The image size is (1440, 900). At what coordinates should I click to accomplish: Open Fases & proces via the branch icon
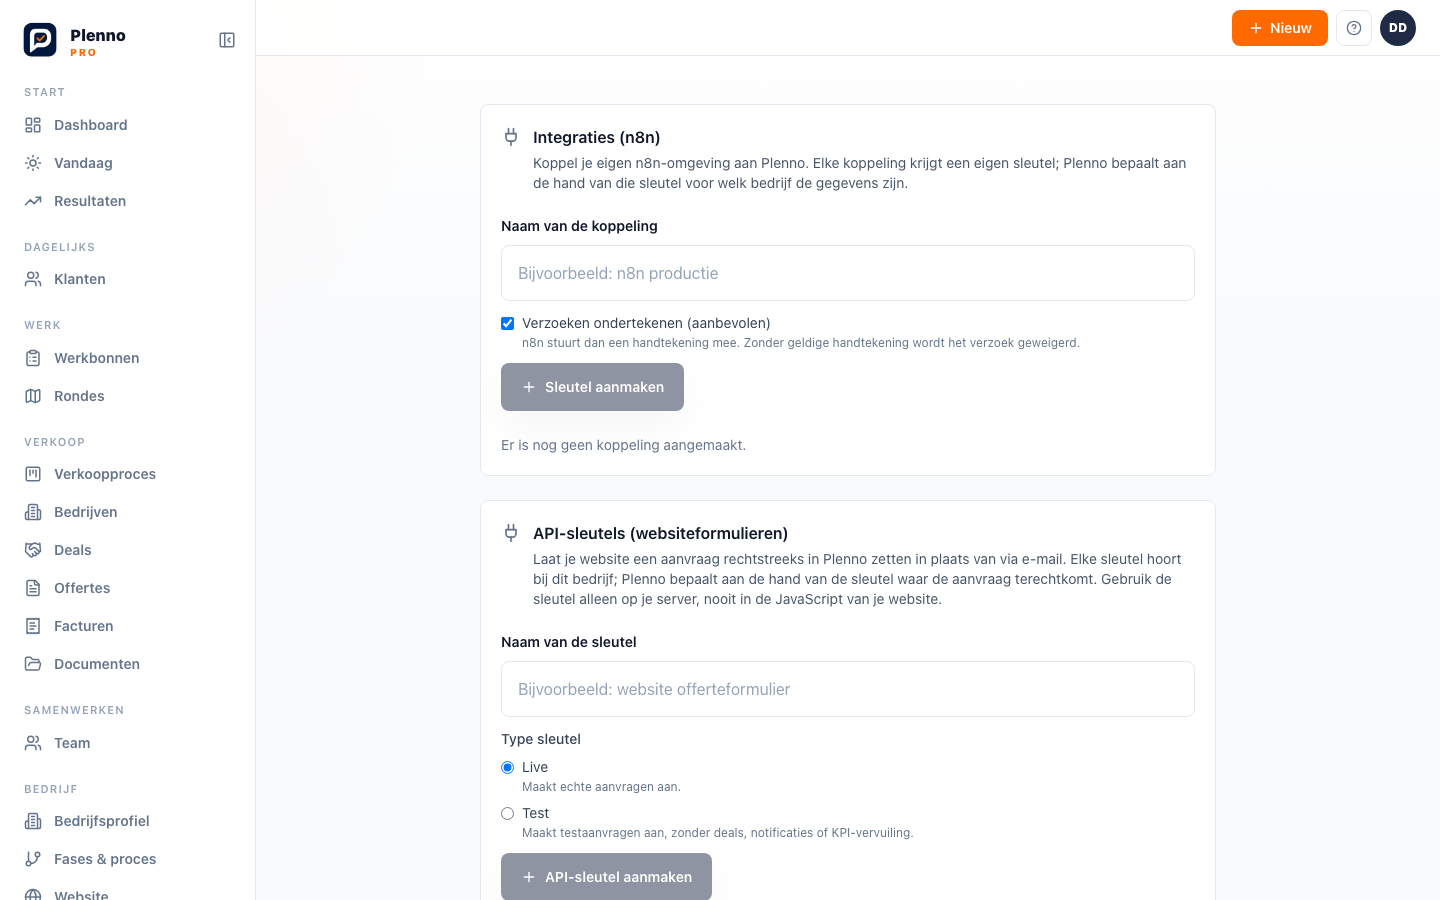[x=33, y=859]
